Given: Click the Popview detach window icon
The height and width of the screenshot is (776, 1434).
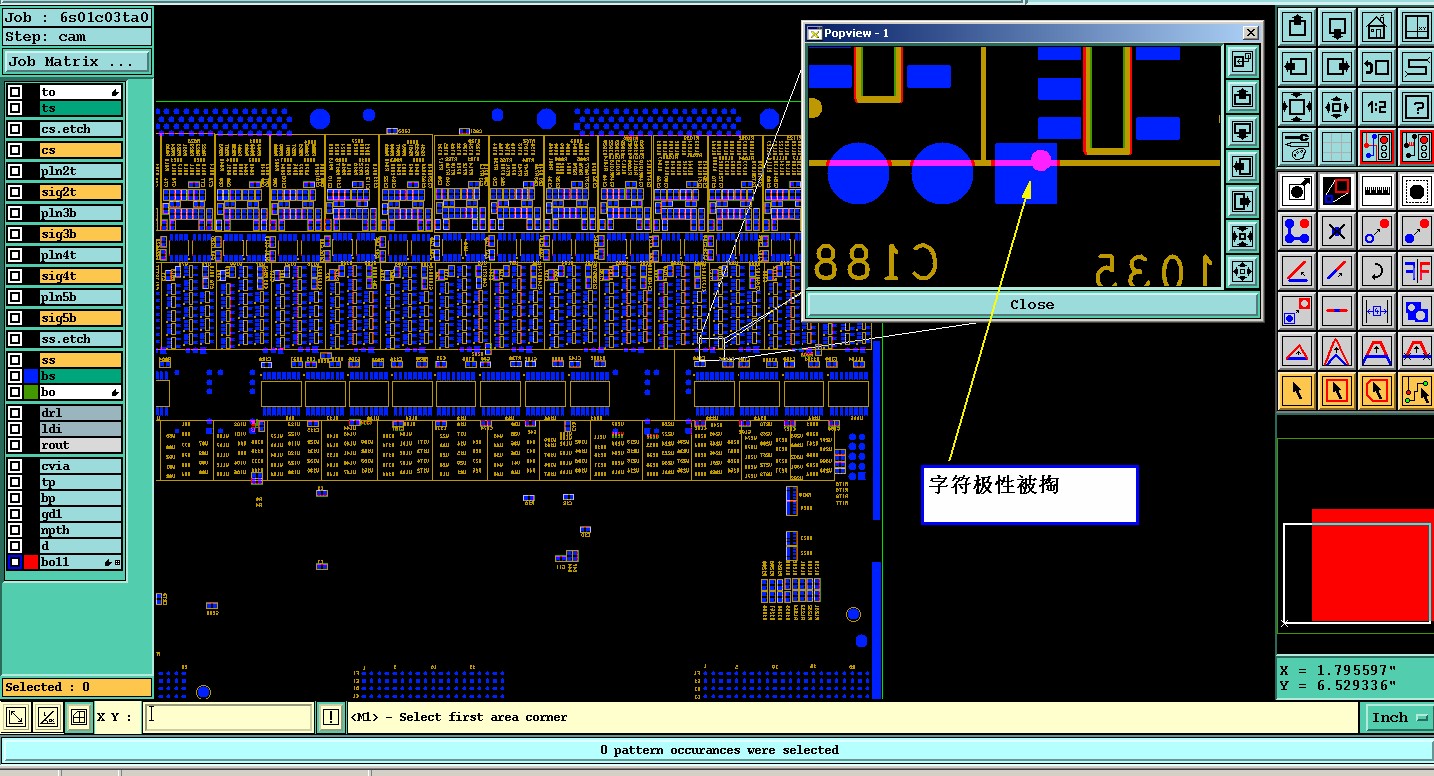Looking at the screenshot, I should pyautogui.click(x=1242, y=62).
